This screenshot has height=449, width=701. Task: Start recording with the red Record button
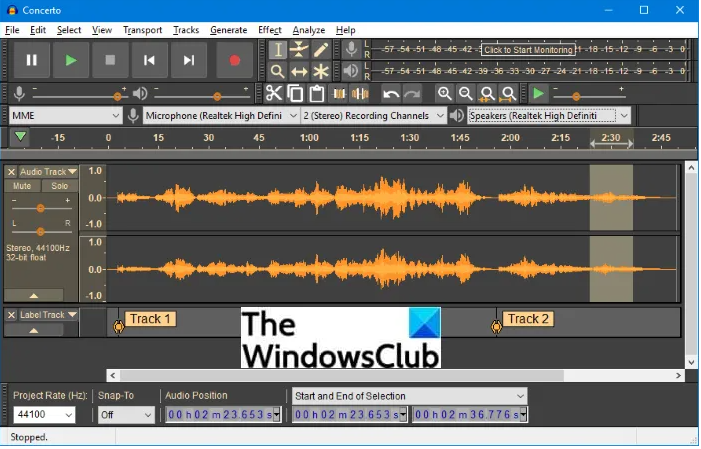[x=235, y=60]
